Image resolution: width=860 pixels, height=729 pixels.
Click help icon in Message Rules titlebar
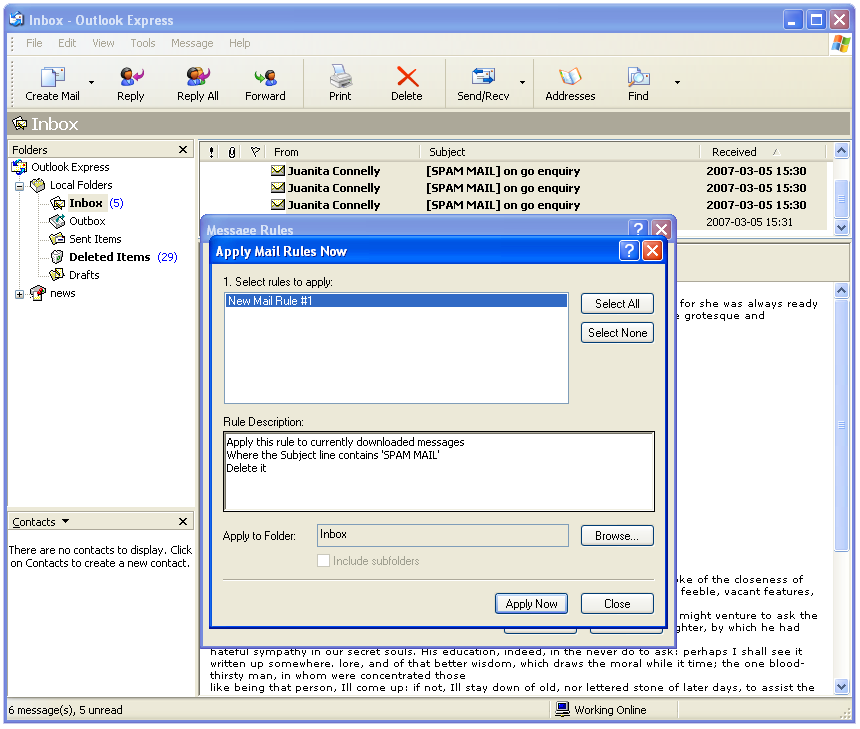tap(638, 228)
